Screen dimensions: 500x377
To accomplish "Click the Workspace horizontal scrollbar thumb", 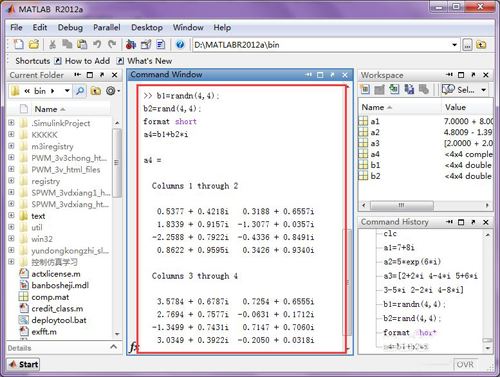I will click(x=402, y=205).
